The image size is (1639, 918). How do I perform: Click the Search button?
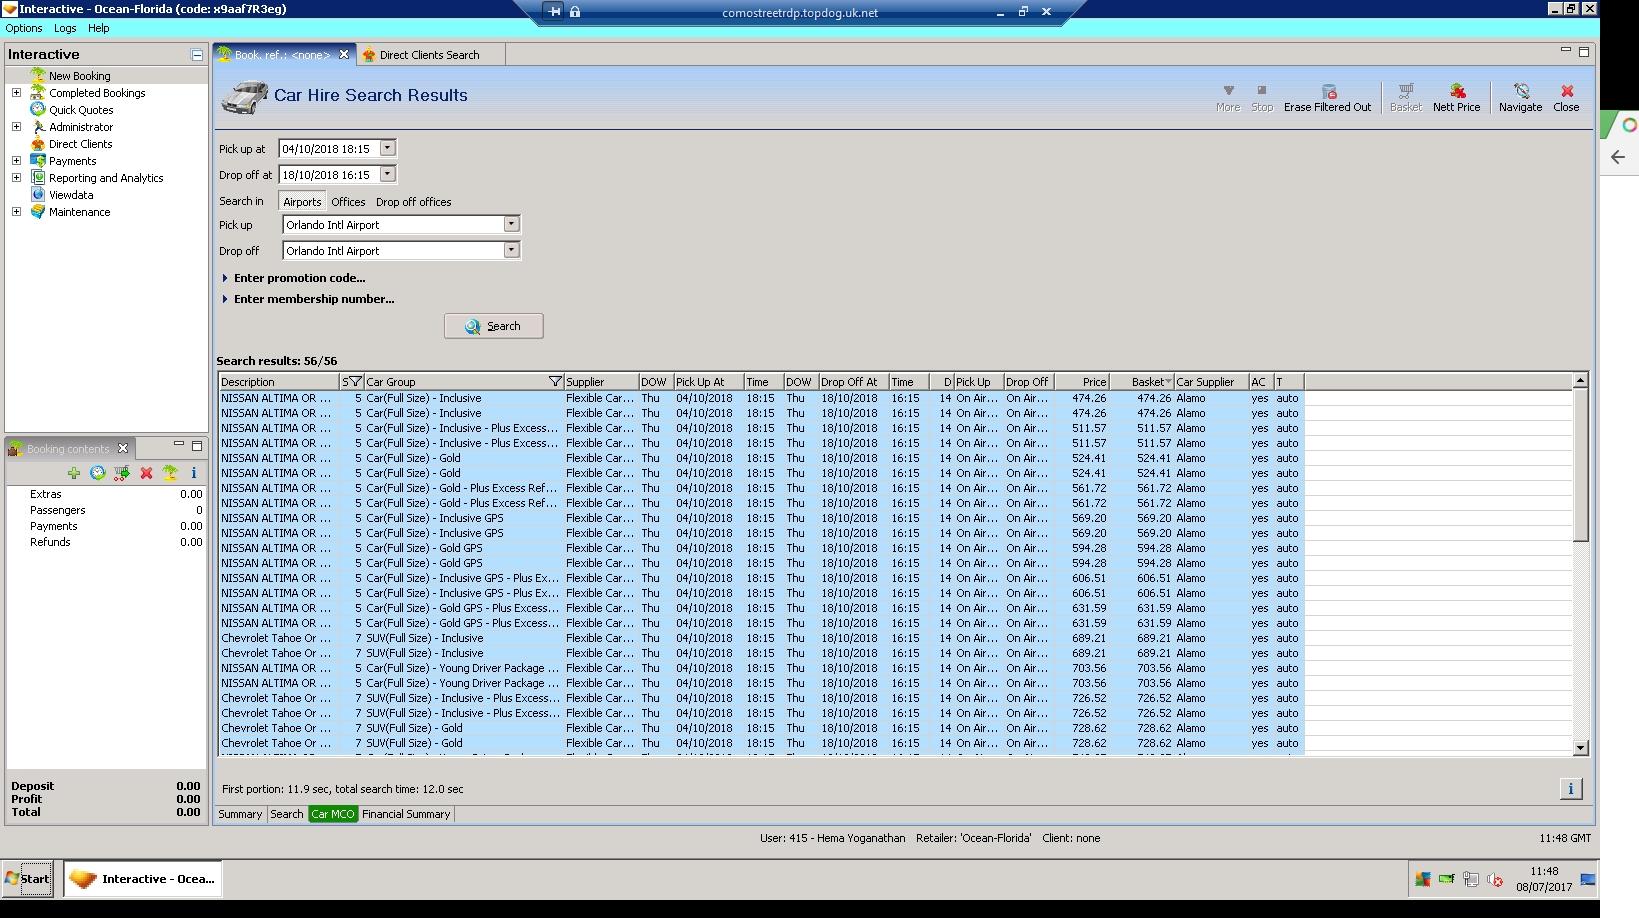494,326
